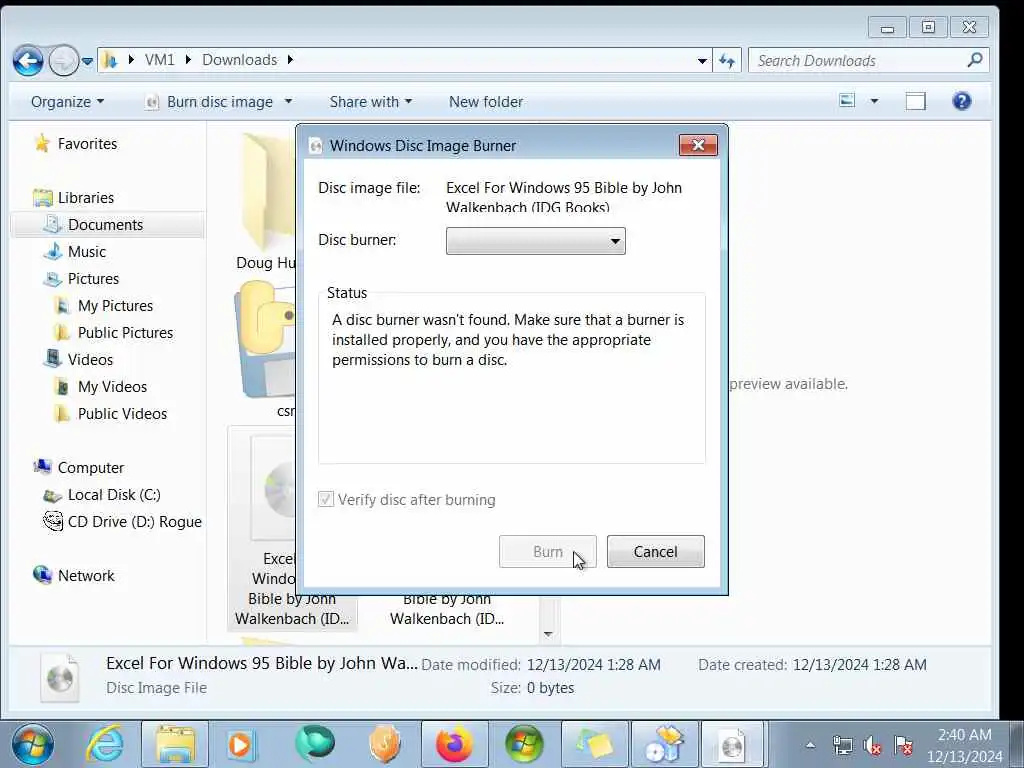Screen dimensions: 1024x768
Task: Click the search magnifier icon
Action: 975,60
